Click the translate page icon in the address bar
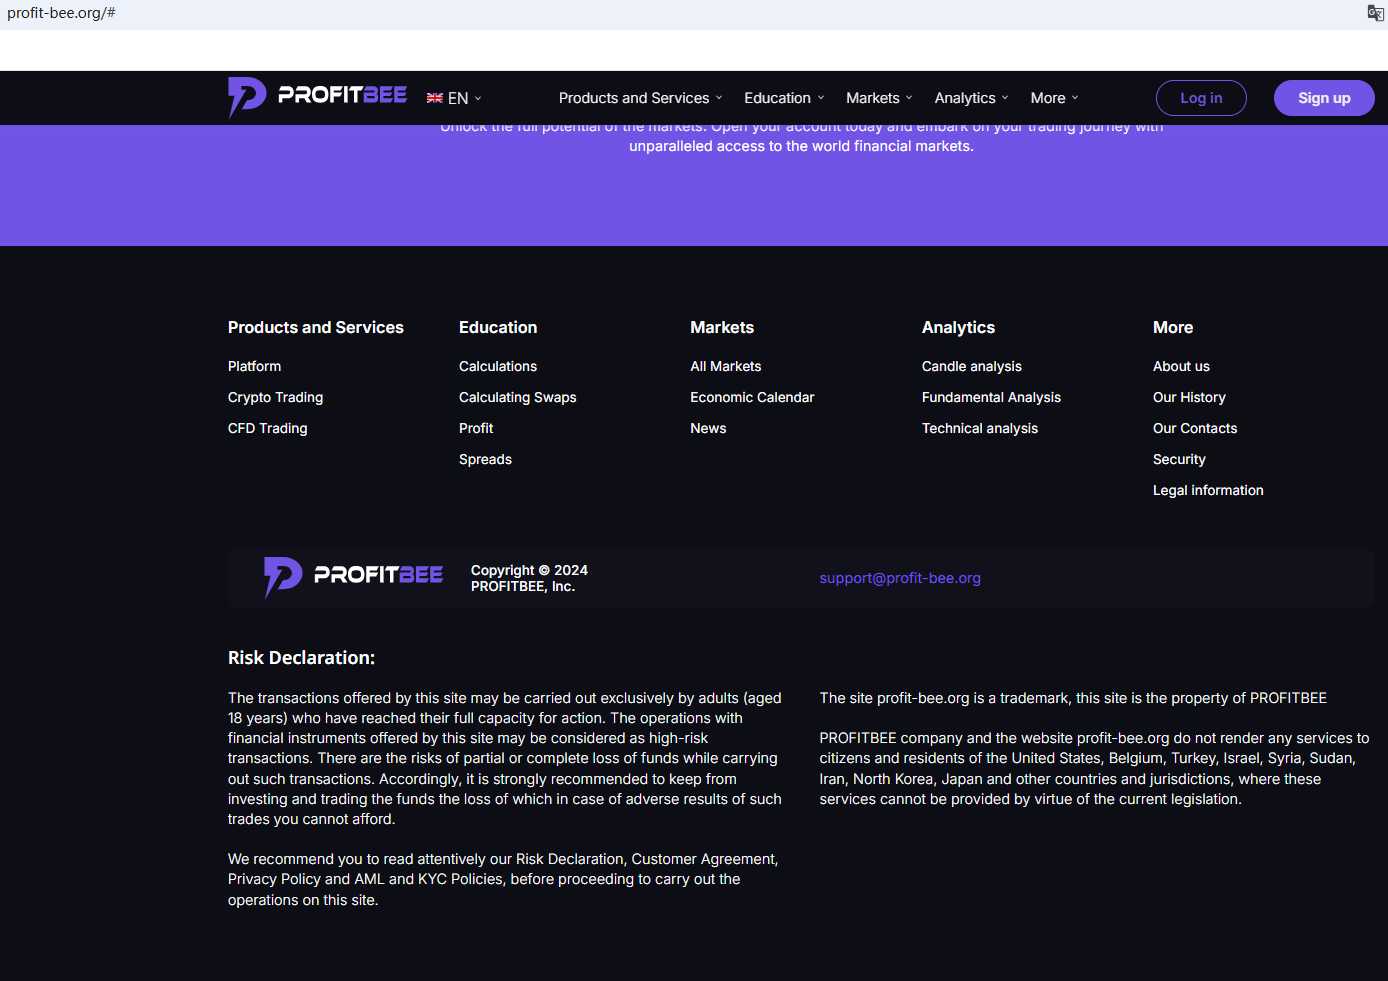This screenshot has height=981, width=1388. point(1375,13)
